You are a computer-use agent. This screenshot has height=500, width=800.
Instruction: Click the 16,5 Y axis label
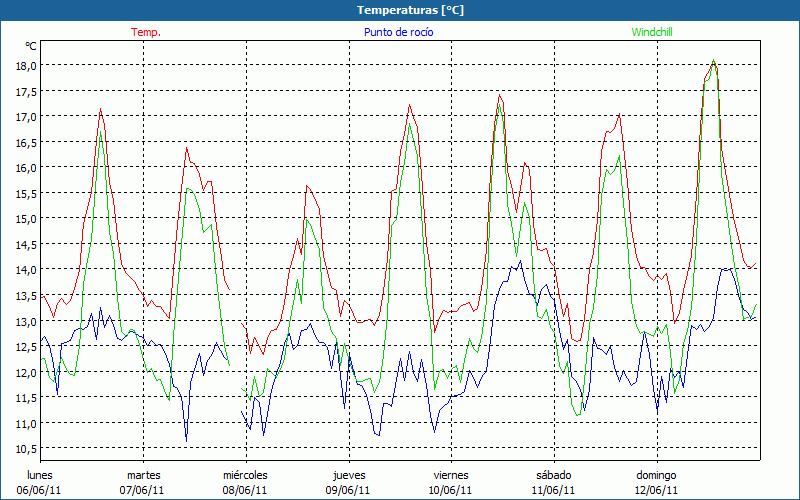[24, 142]
